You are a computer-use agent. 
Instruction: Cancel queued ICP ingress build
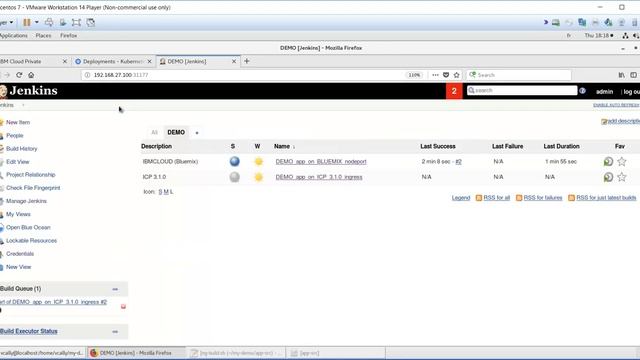click(x=123, y=307)
